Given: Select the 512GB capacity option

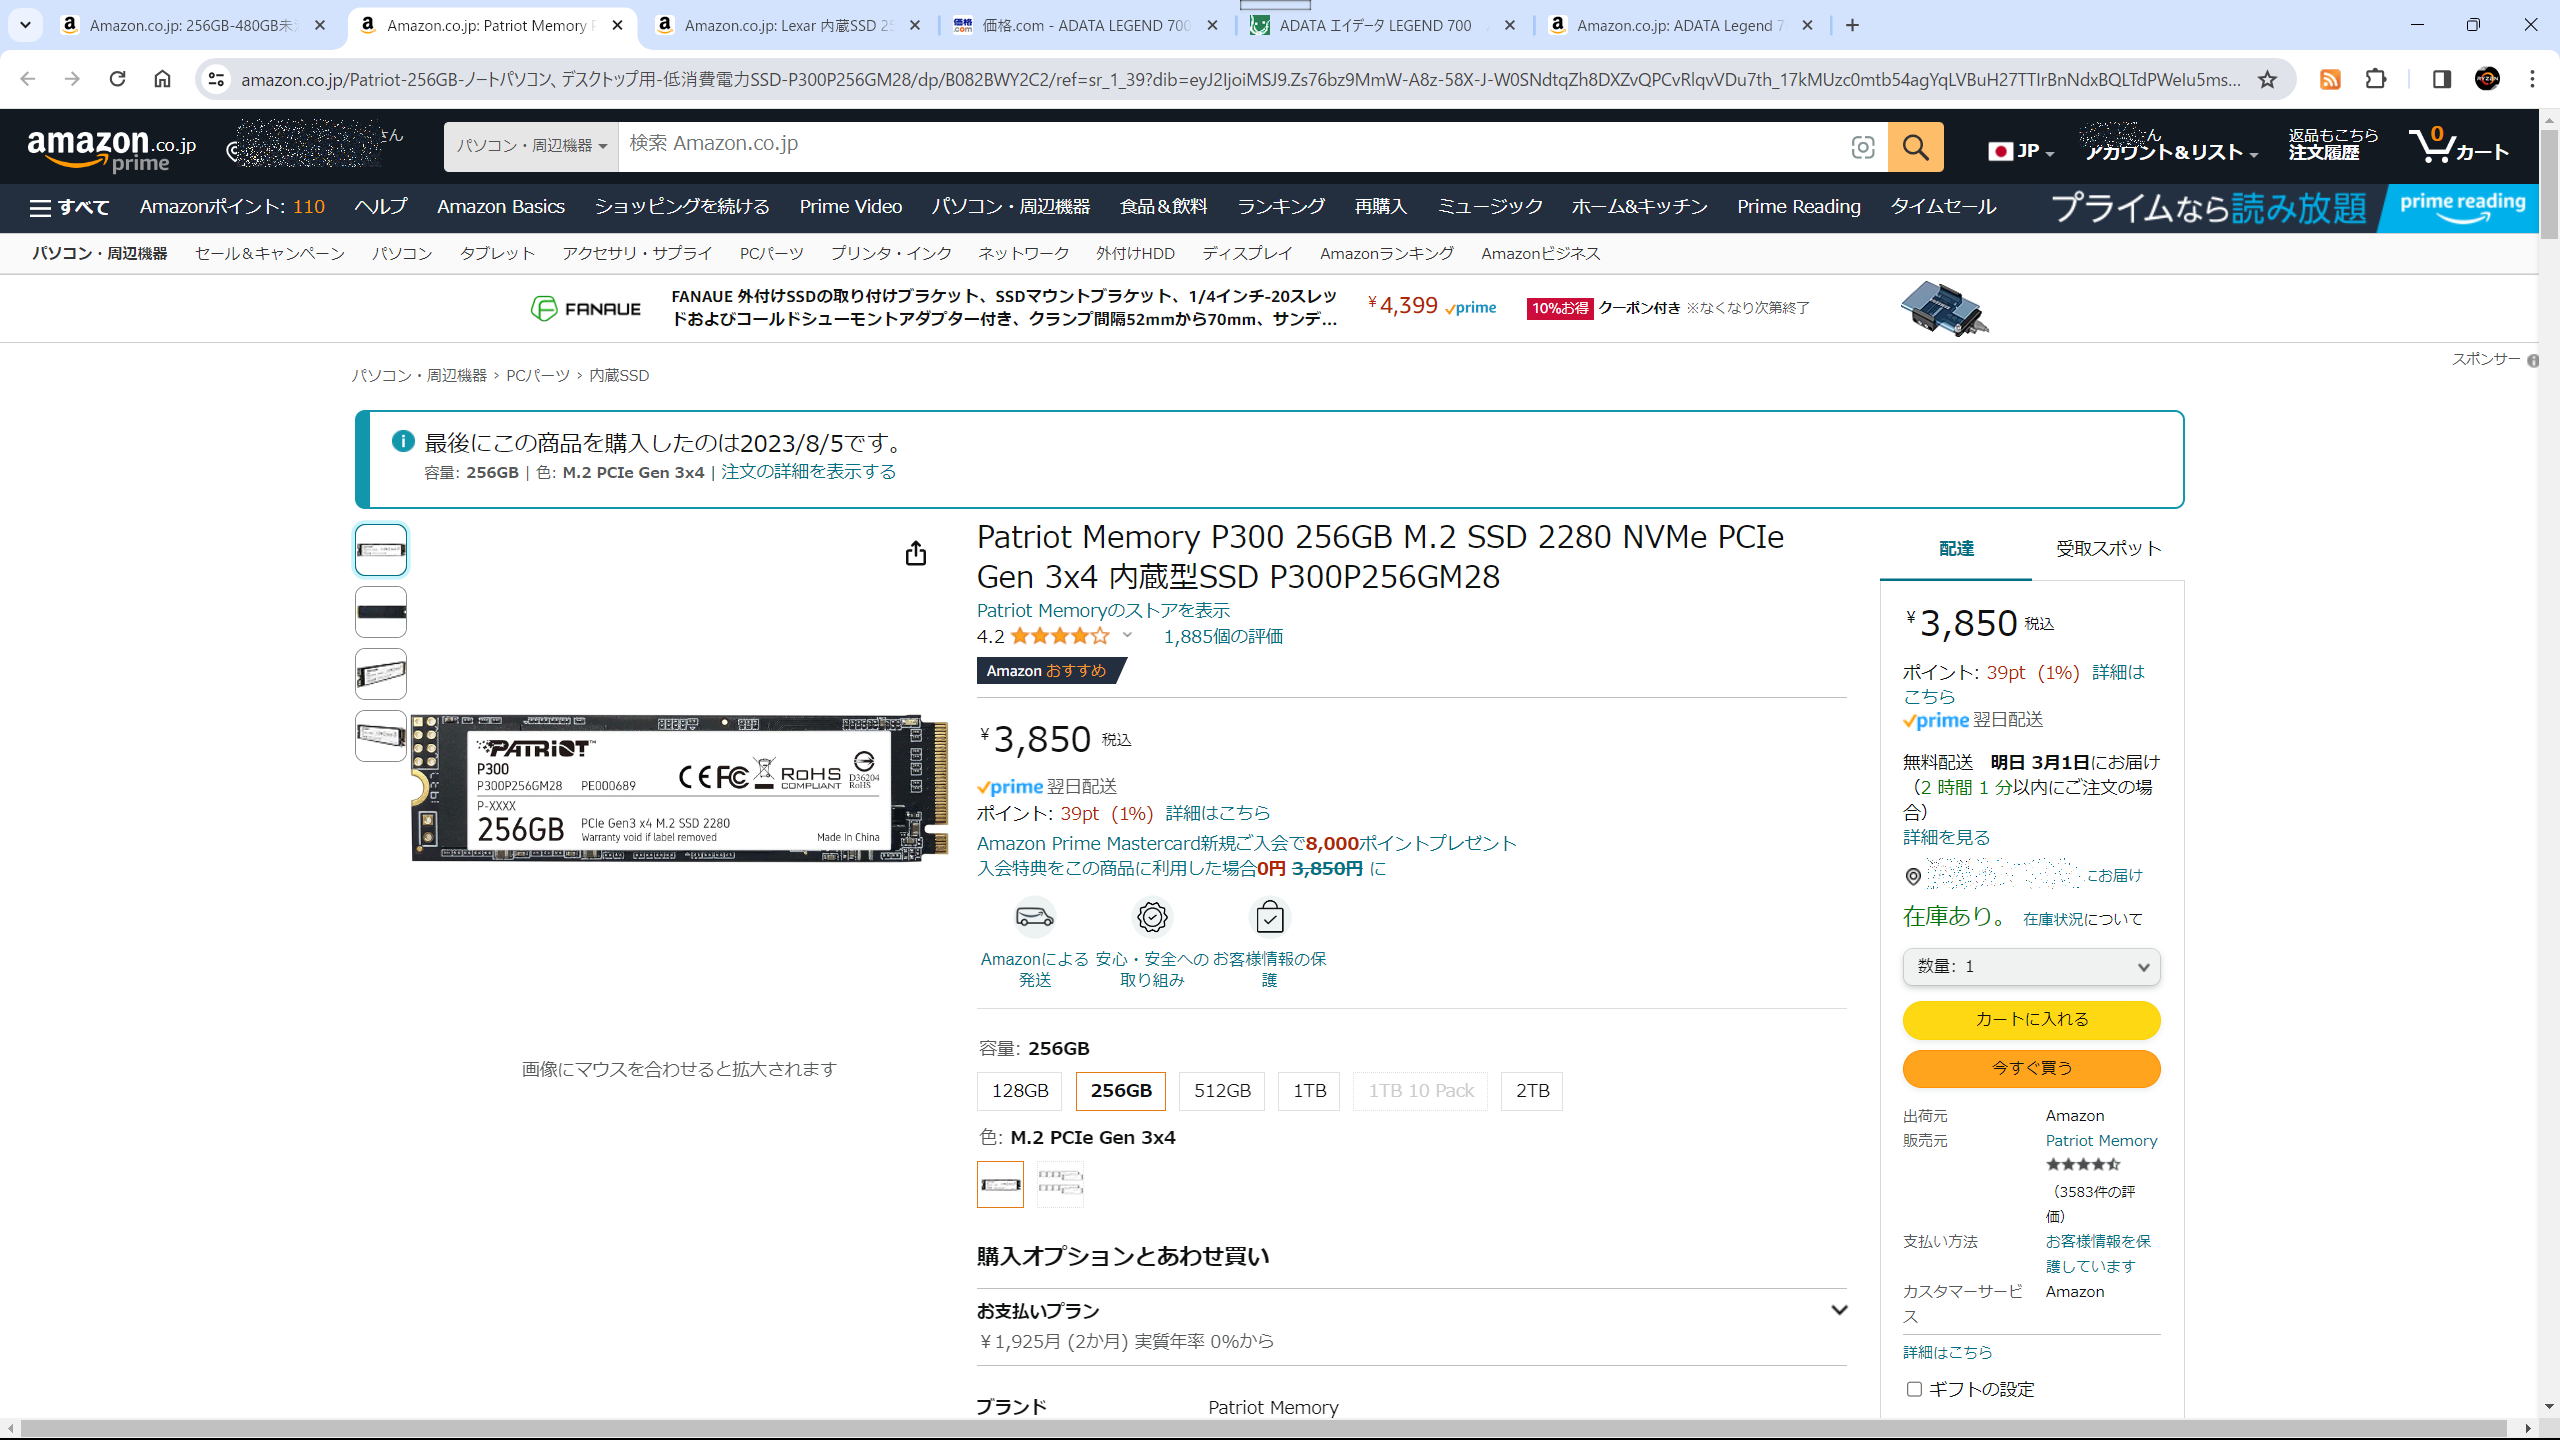Looking at the screenshot, I should click(x=1222, y=1091).
